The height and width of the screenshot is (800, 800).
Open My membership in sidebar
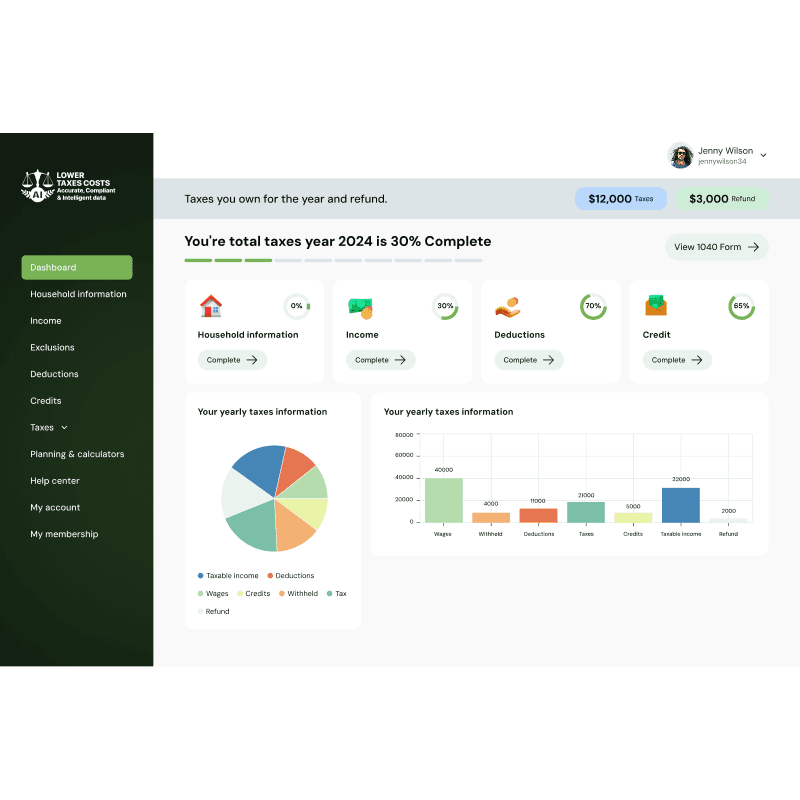coord(64,534)
